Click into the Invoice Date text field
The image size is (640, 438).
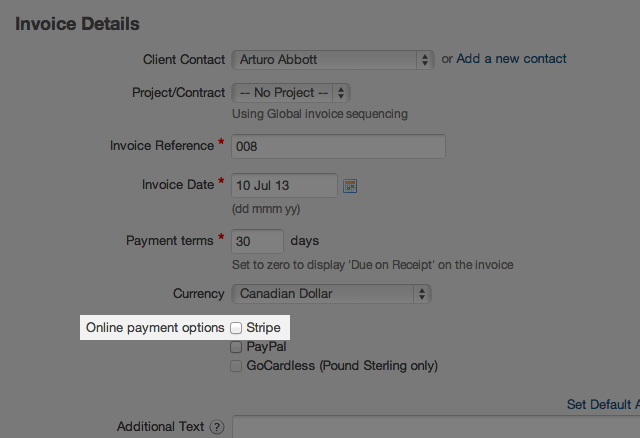click(284, 185)
